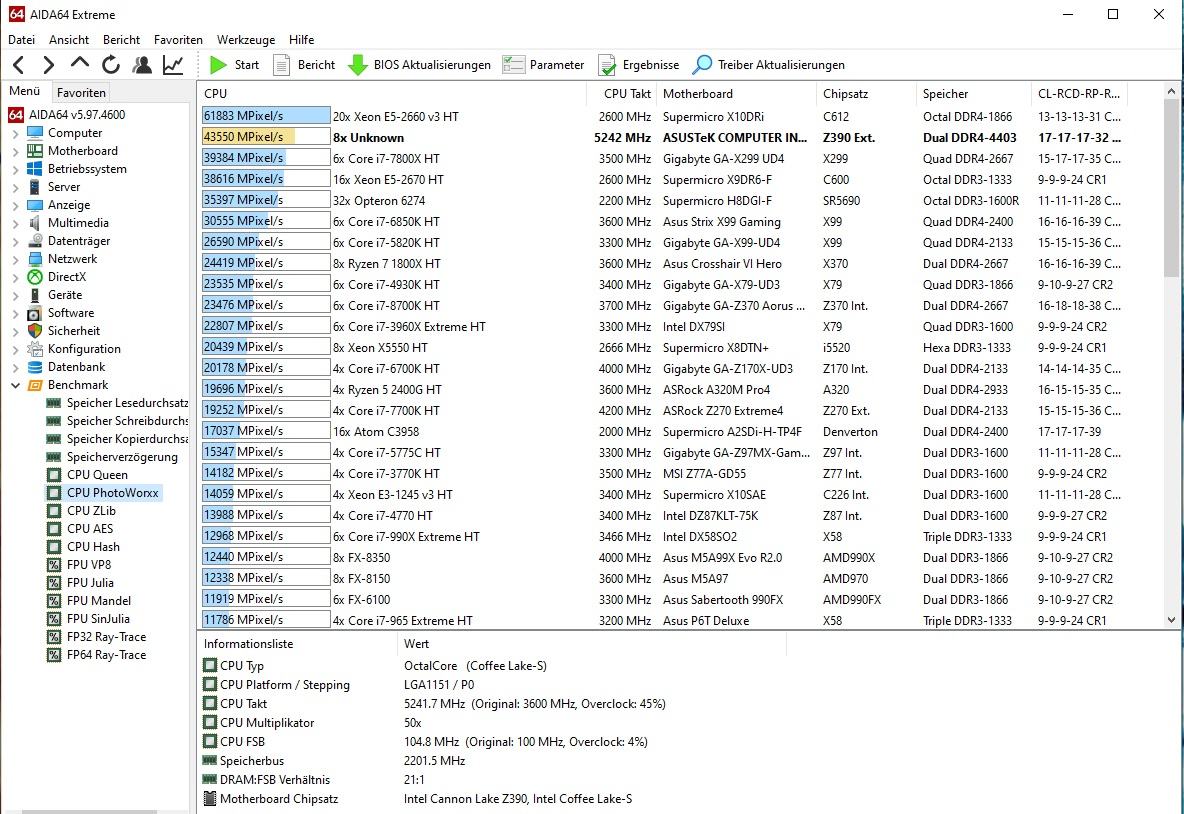Sort by Speicher column header
1184x814 pixels.
click(973, 94)
